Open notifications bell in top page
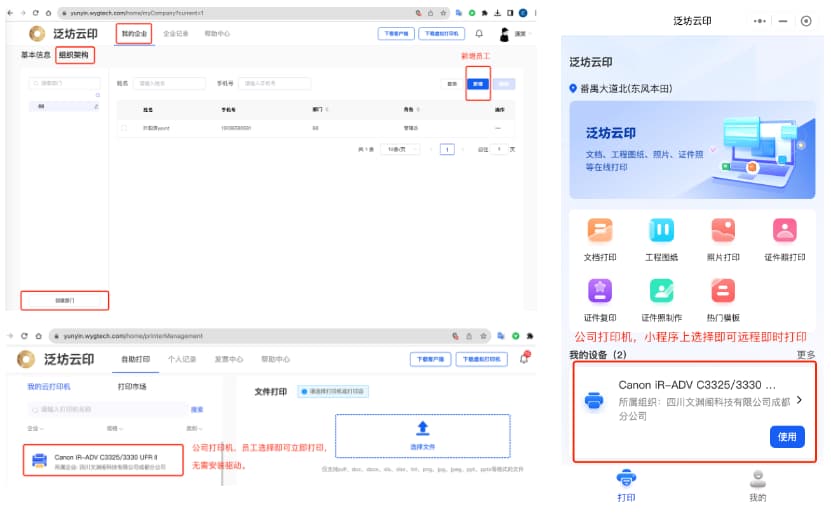Image resolution: width=831 pixels, height=514 pixels. tap(479, 34)
